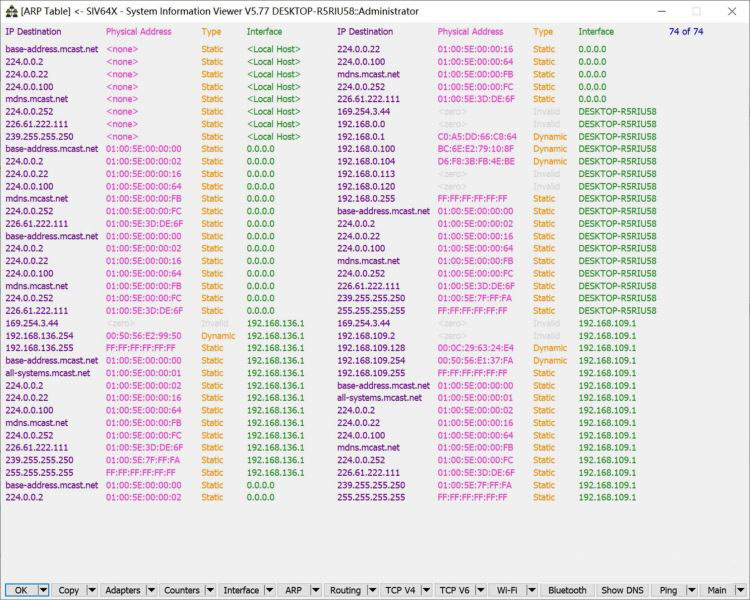Screen dimensions: 750x600
Task: Show the Counters view
Action: point(182,590)
